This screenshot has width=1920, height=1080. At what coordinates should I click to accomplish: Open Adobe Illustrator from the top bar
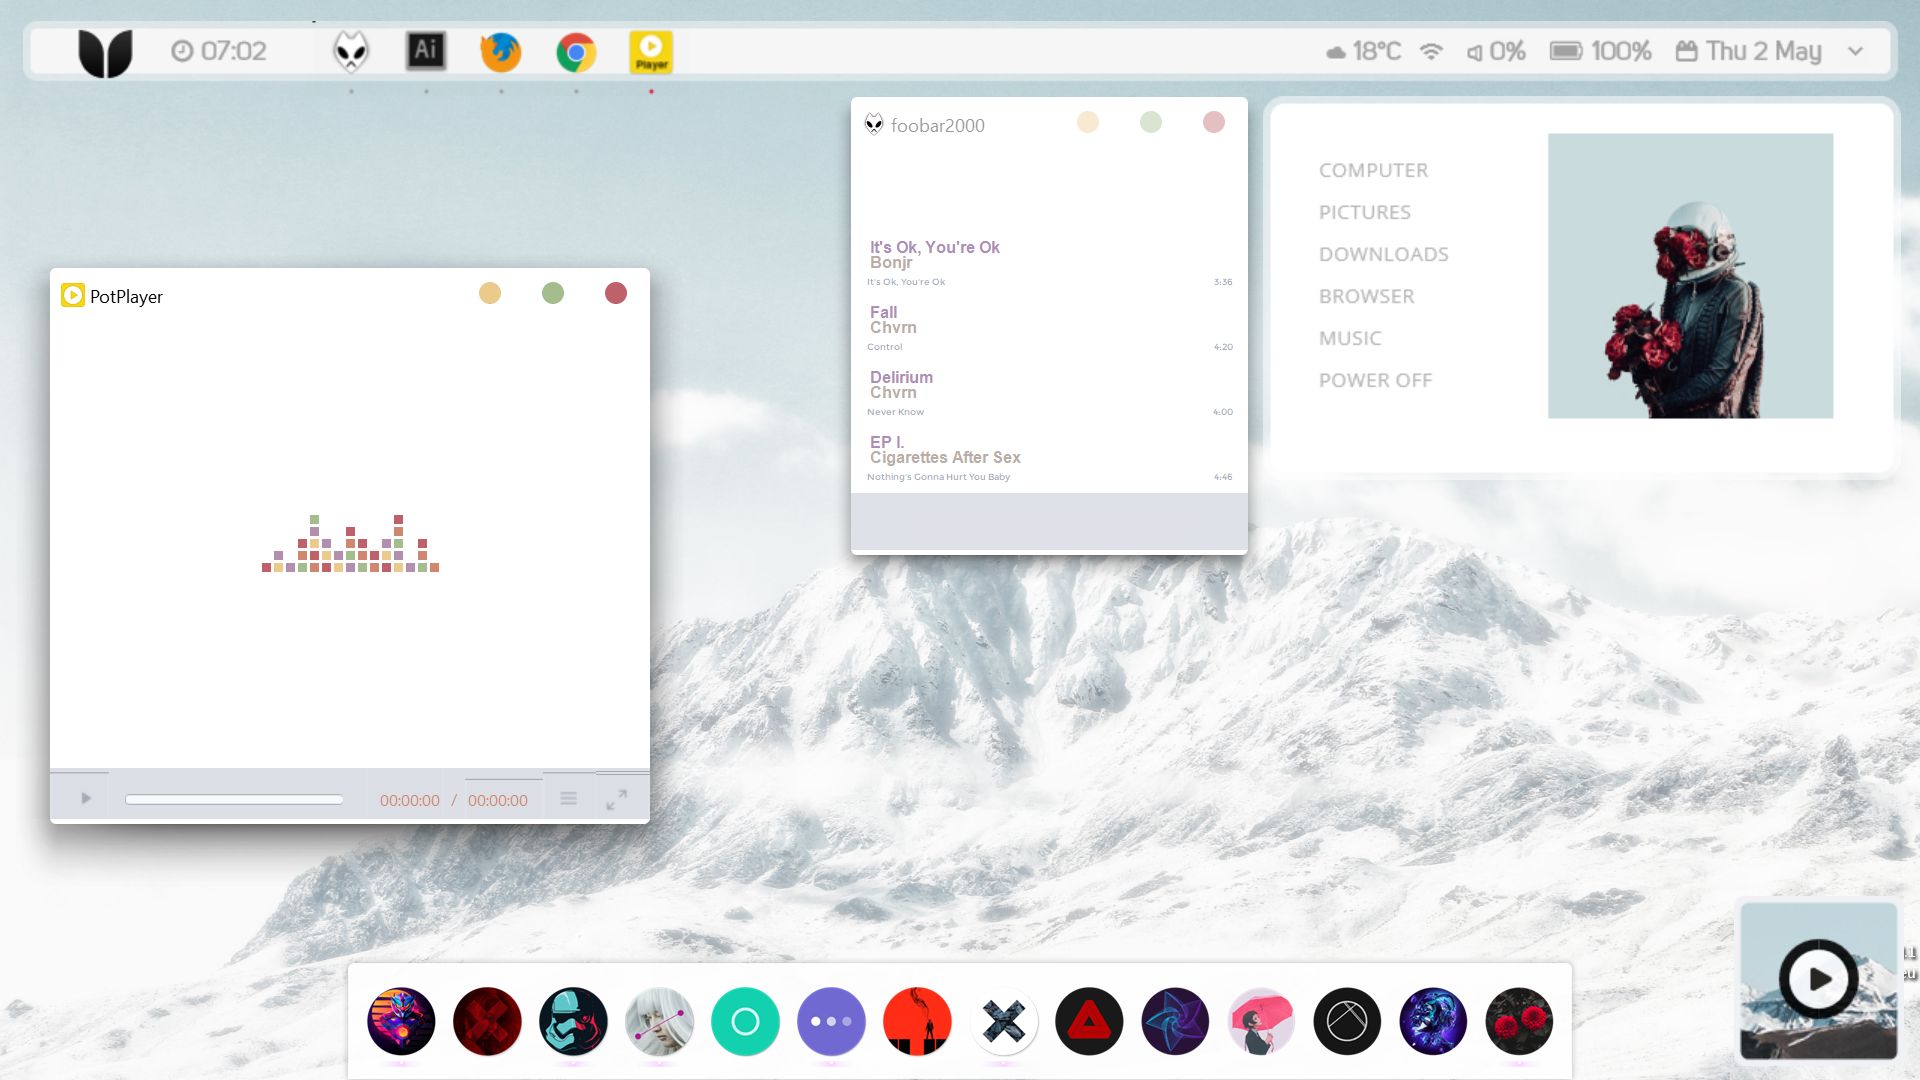click(x=425, y=50)
